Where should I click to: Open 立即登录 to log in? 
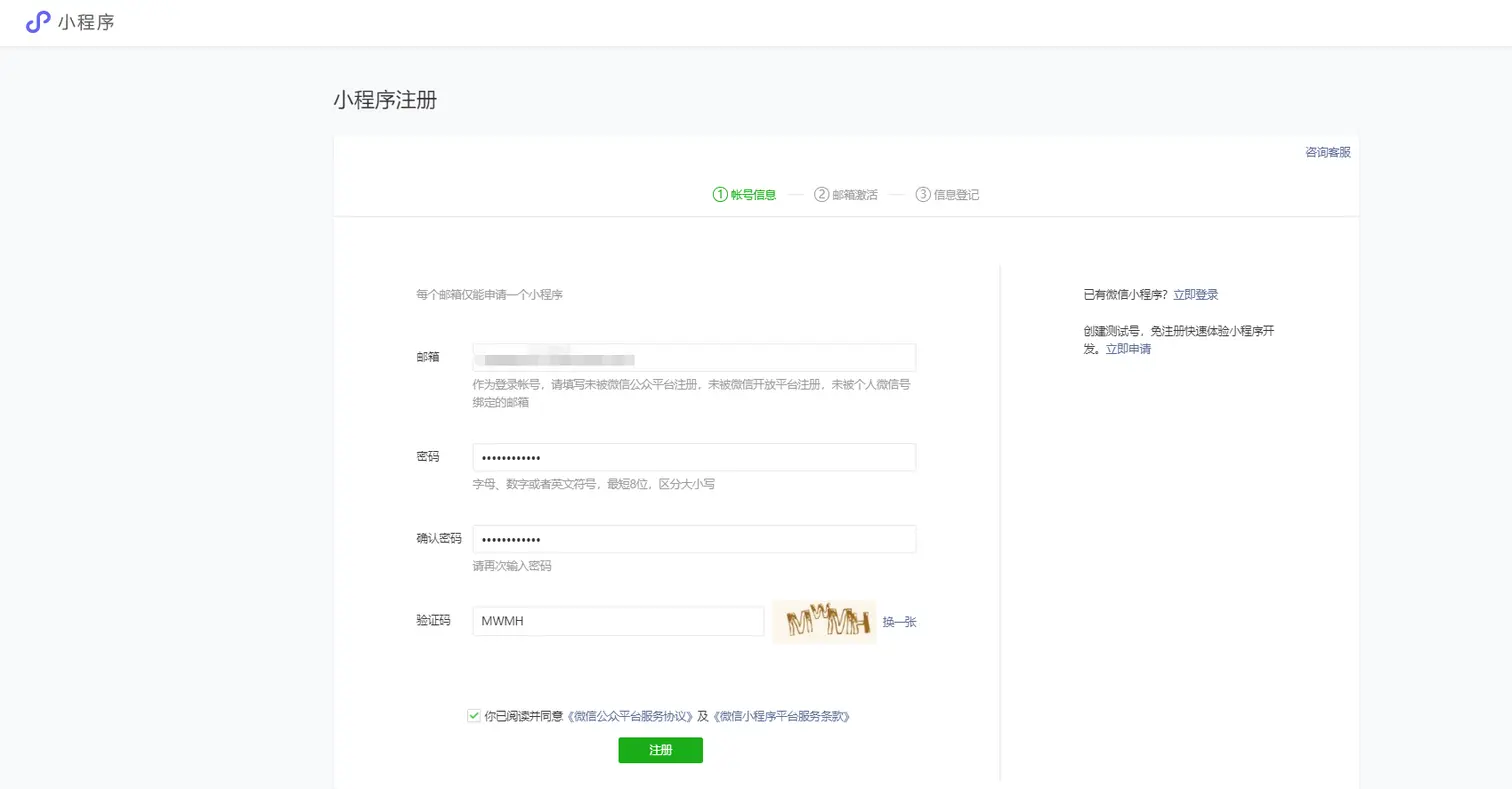click(1197, 294)
